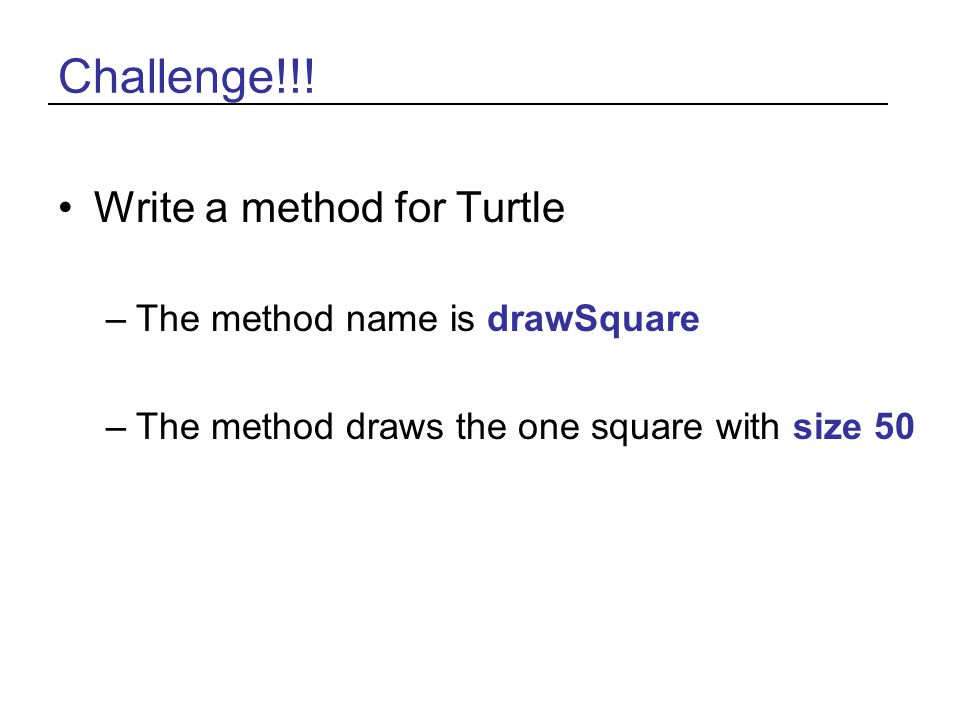Click the word "is" before "drawSquare"
960x720 pixels.
tap(462, 318)
